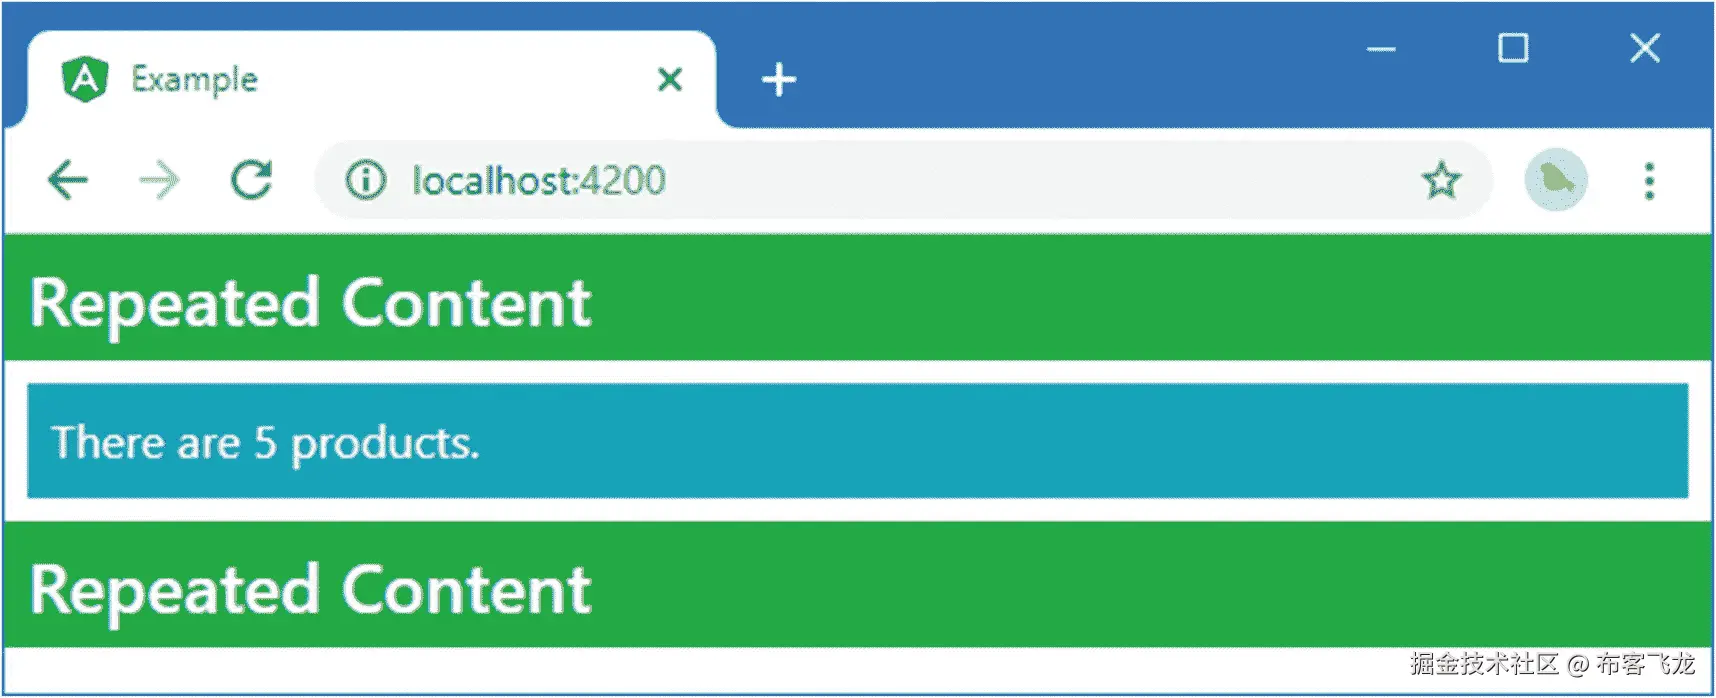
Task: Minimize the browser window
Action: (x=1381, y=49)
